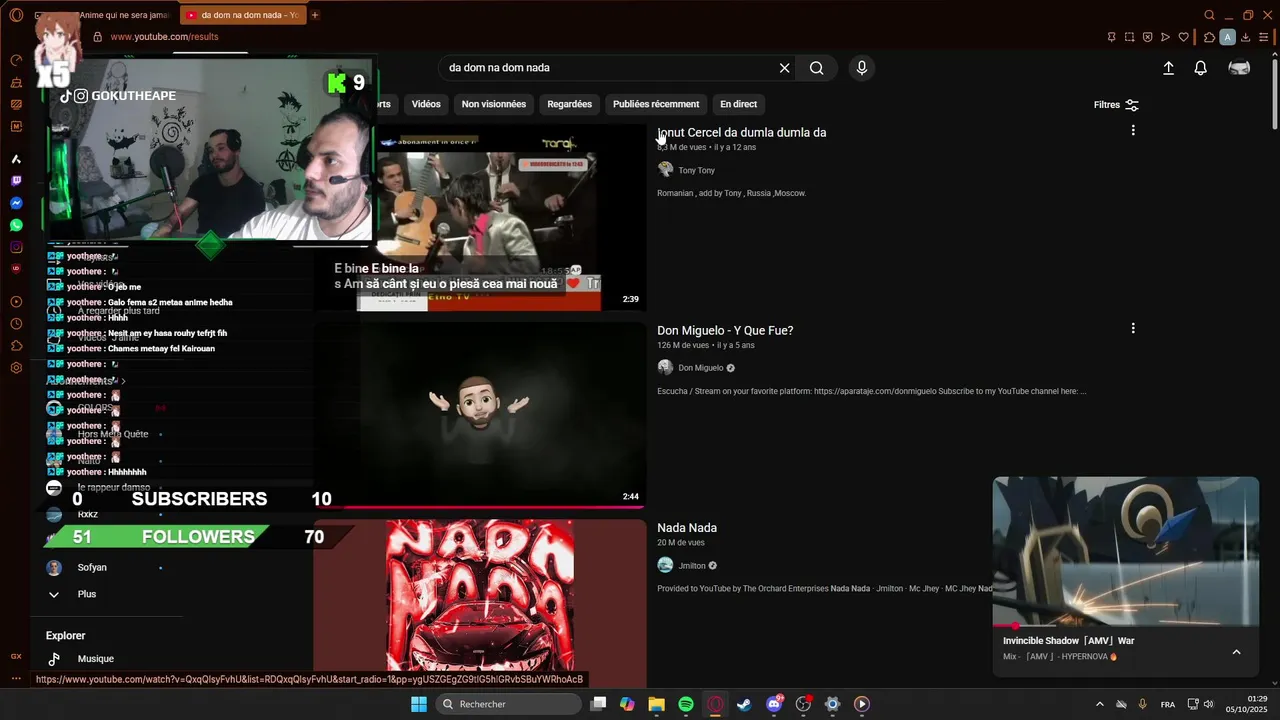Image resolution: width=1280 pixels, height=720 pixels.
Task: Select the Non visionnées filter chip
Action: (494, 104)
